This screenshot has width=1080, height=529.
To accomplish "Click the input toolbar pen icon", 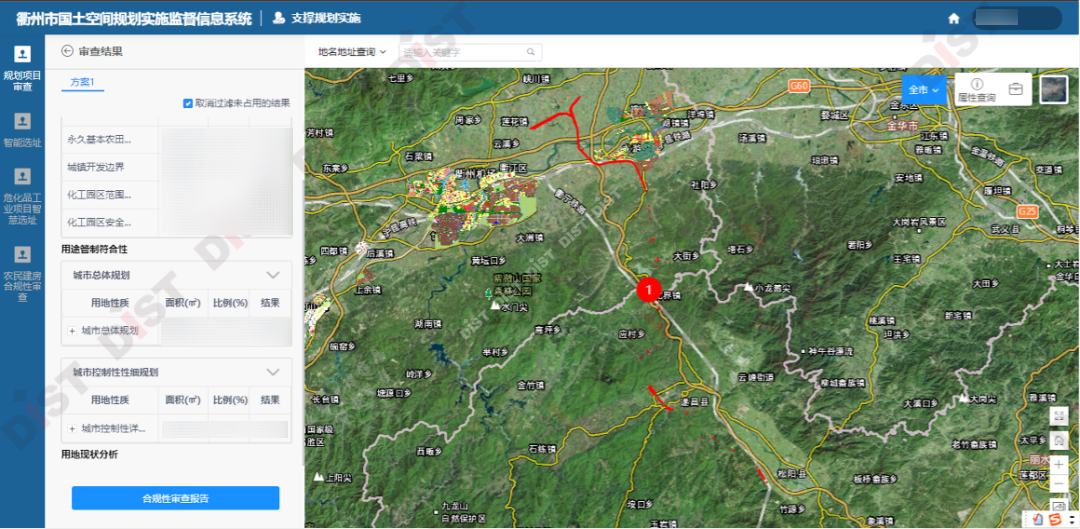I will pos(1038,519).
